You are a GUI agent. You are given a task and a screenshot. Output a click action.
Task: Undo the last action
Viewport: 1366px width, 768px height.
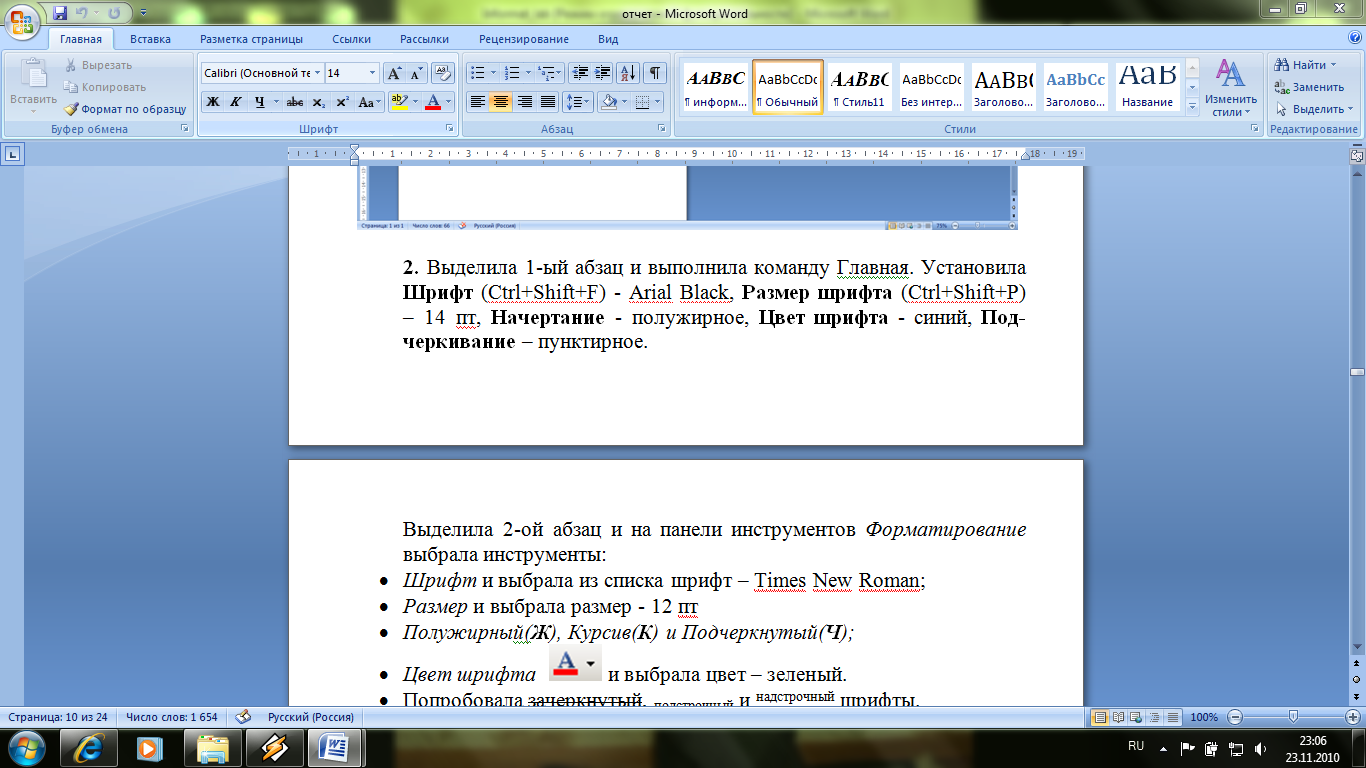83,13
